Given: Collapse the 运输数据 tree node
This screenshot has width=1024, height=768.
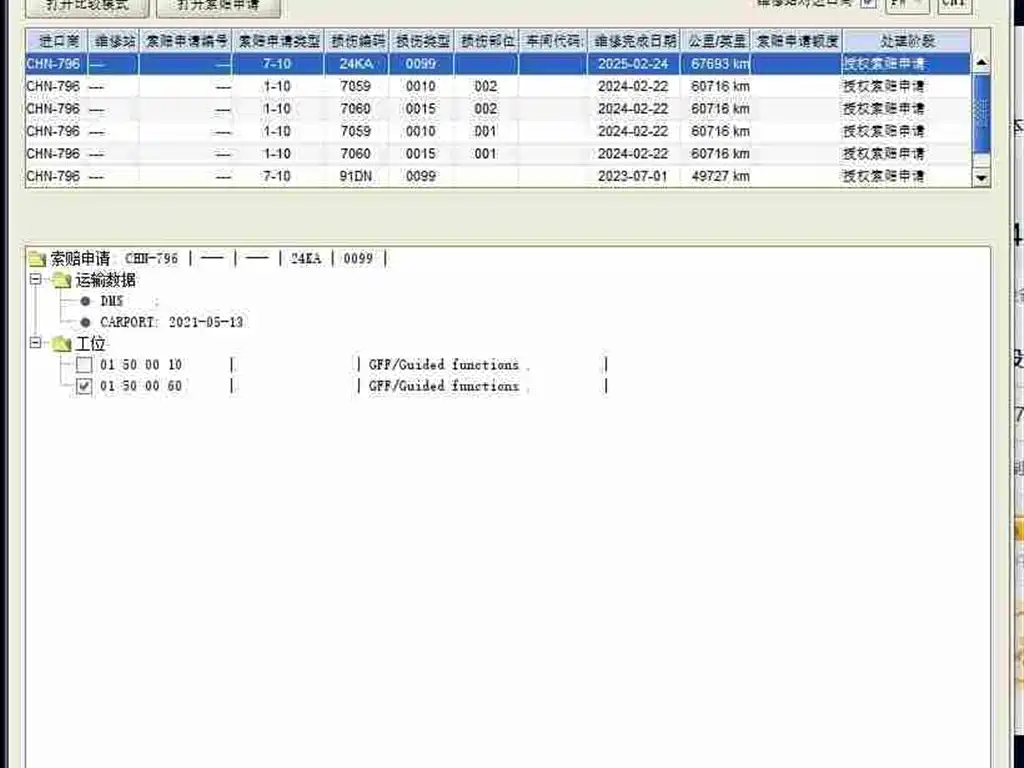Looking at the screenshot, I should click(x=36, y=280).
